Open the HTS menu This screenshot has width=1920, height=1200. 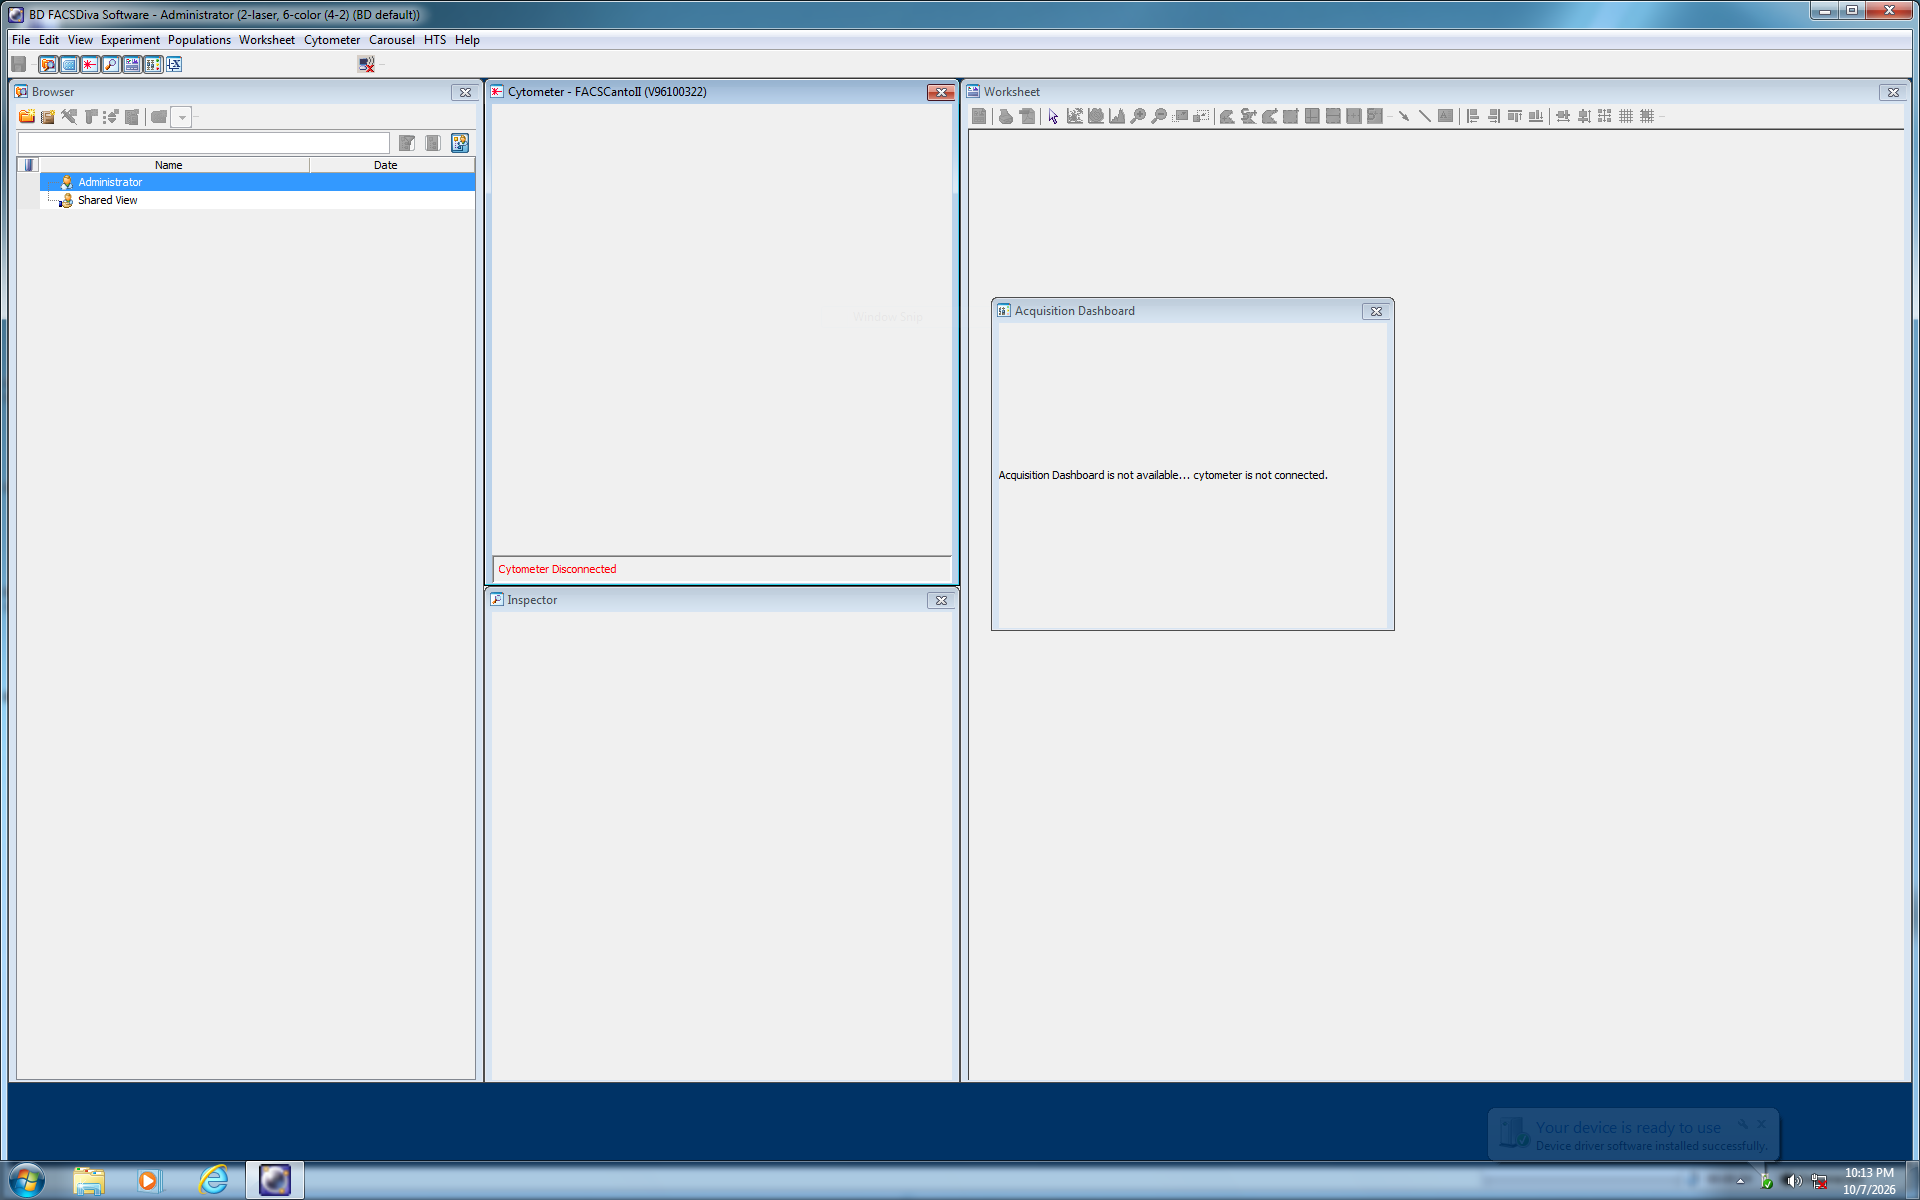point(435,40)
